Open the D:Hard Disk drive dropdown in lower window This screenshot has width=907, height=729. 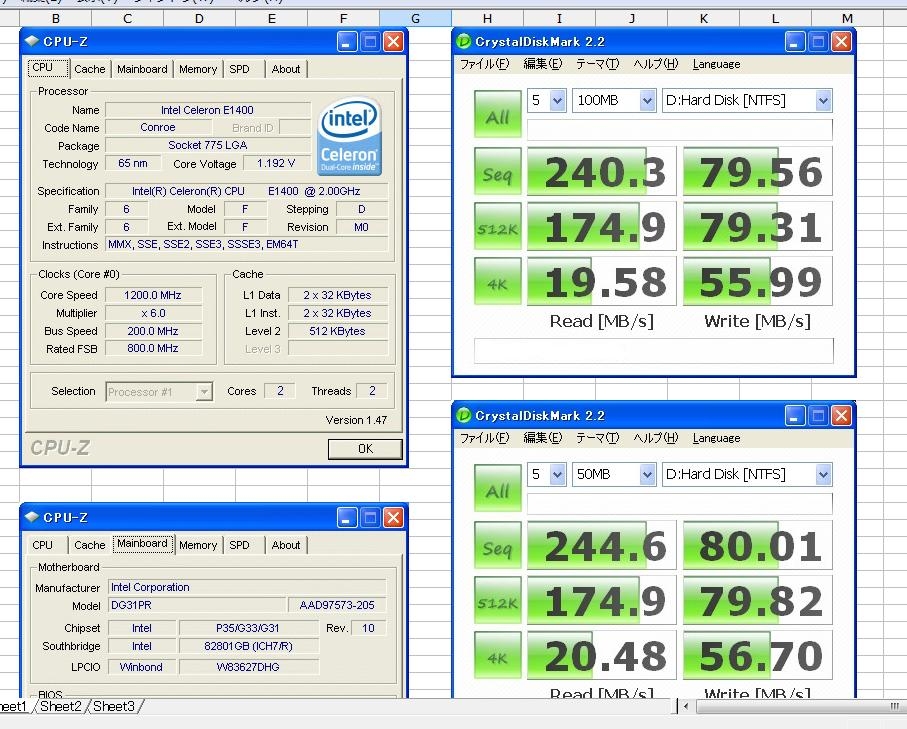pos(823,474)
